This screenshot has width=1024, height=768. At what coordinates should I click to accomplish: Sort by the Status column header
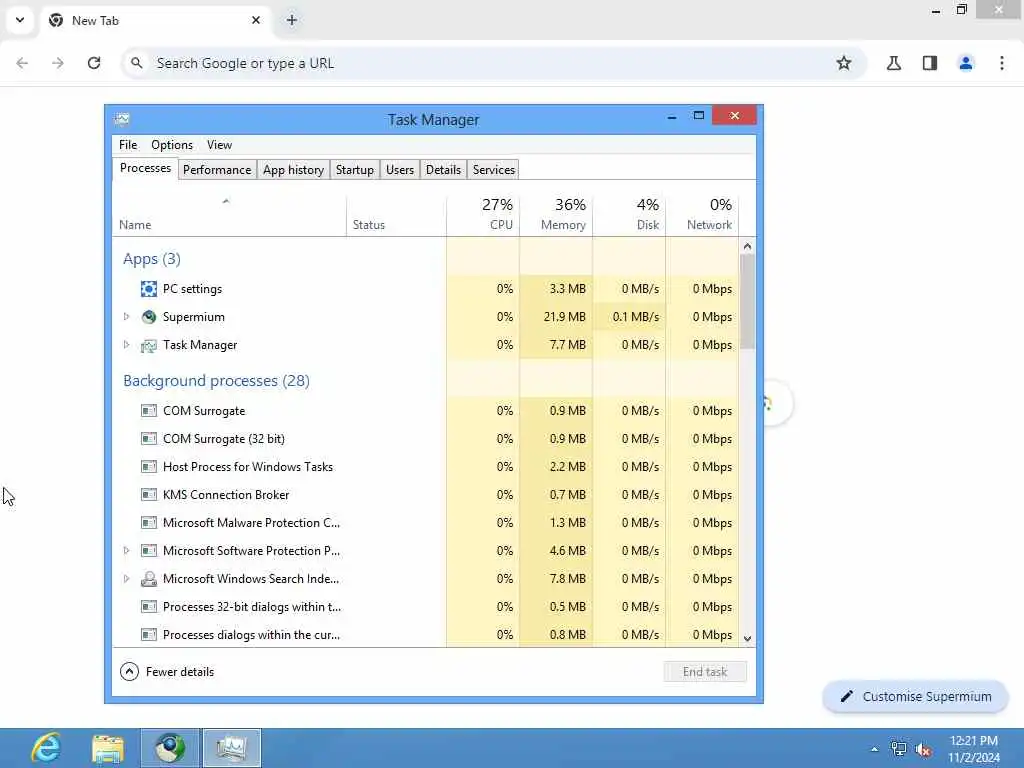pyautogui.click(x=396, y=216)
